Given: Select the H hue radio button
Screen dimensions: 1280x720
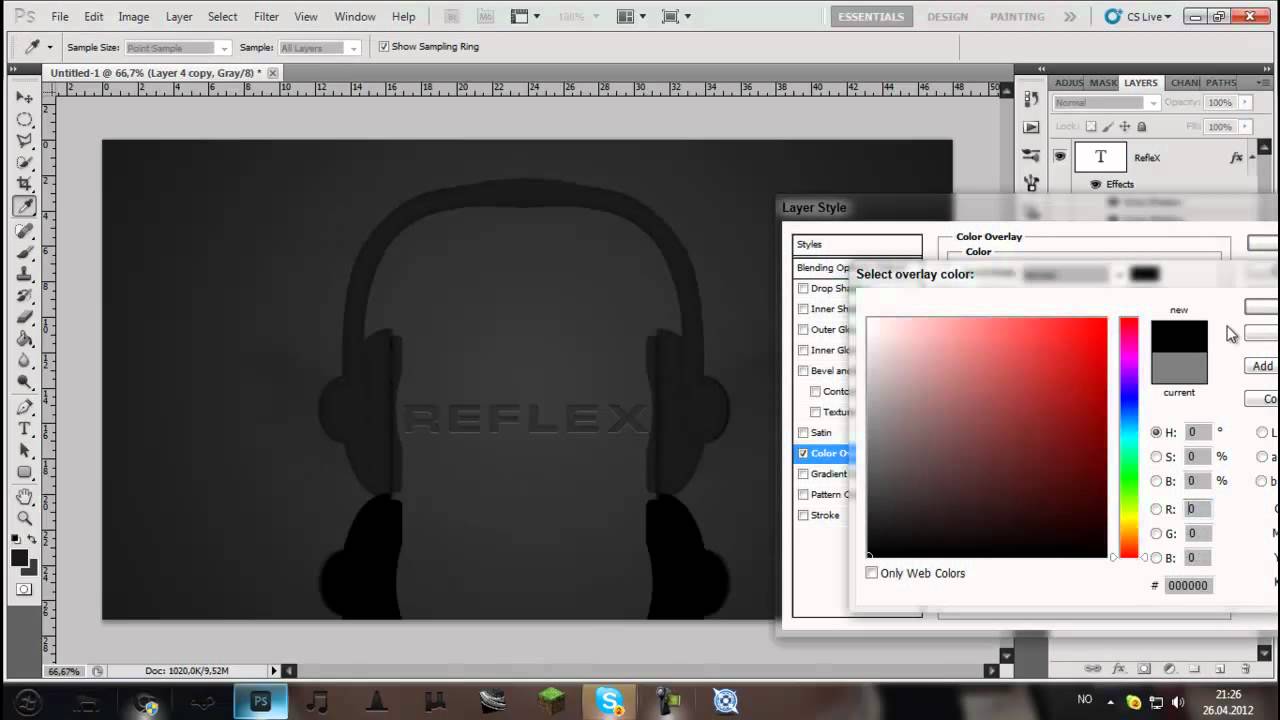Looking at the screenshot, I should pos(1157,433).
